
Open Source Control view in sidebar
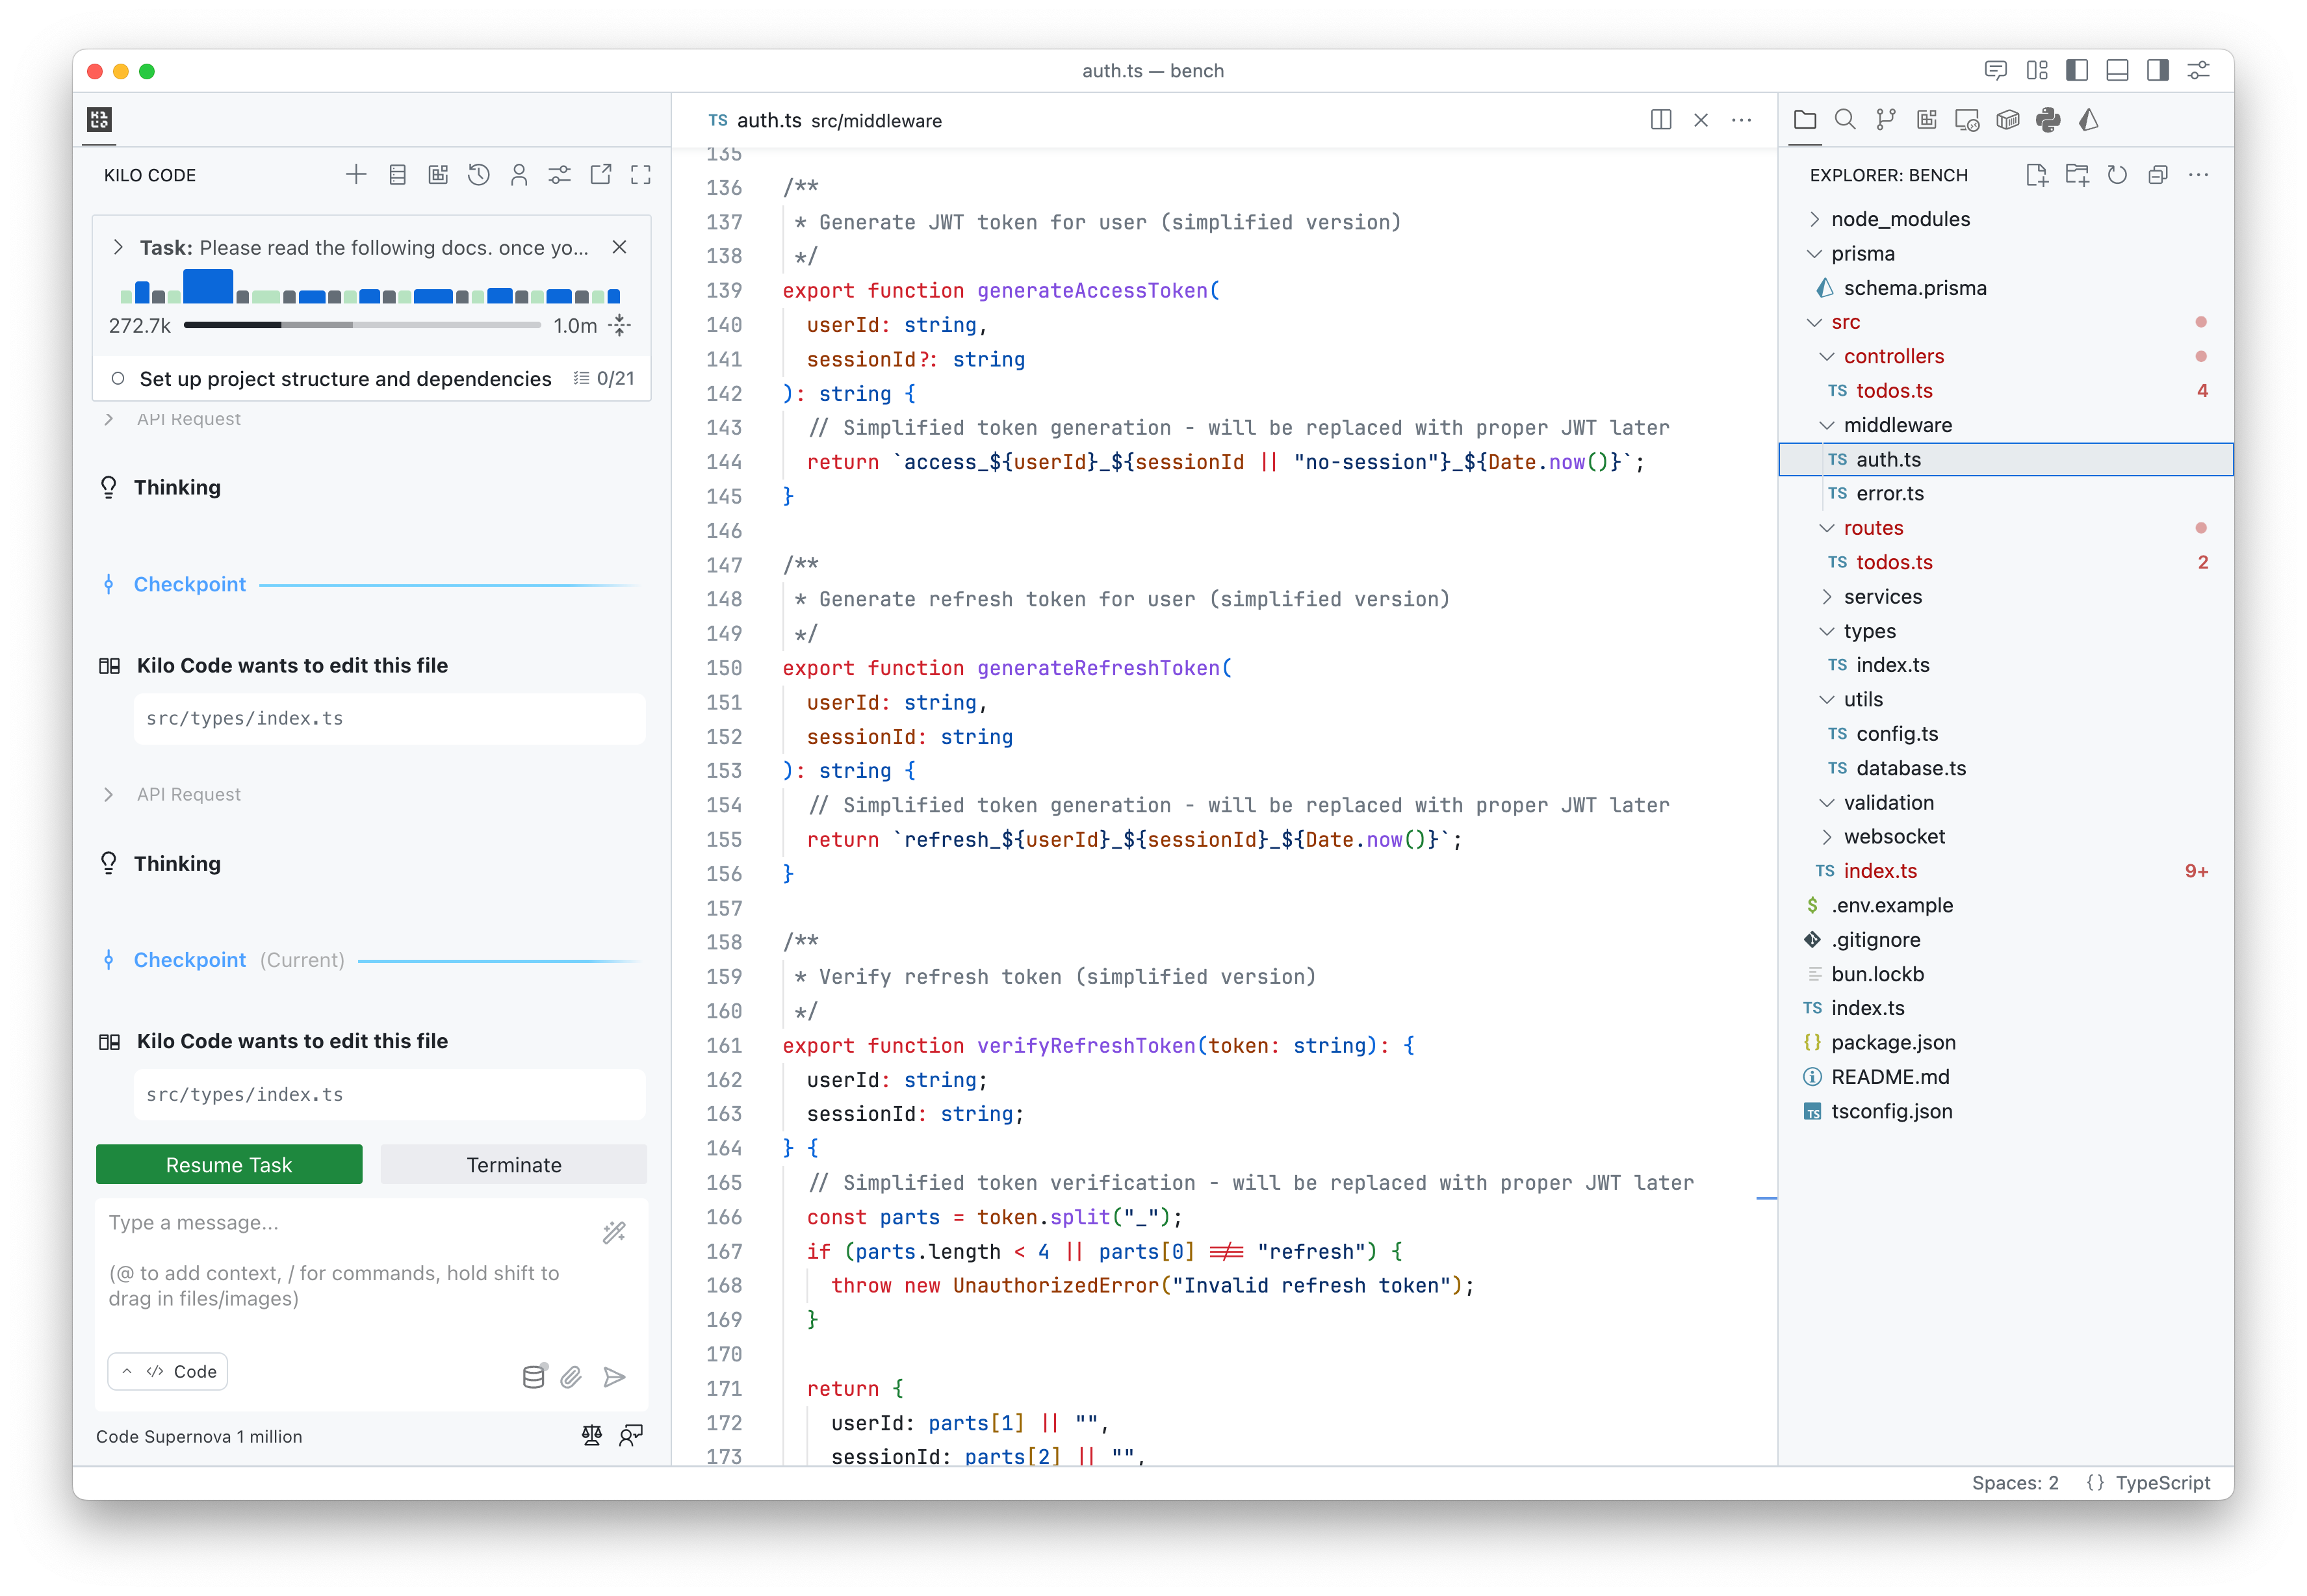click(x=1886, y=120)
